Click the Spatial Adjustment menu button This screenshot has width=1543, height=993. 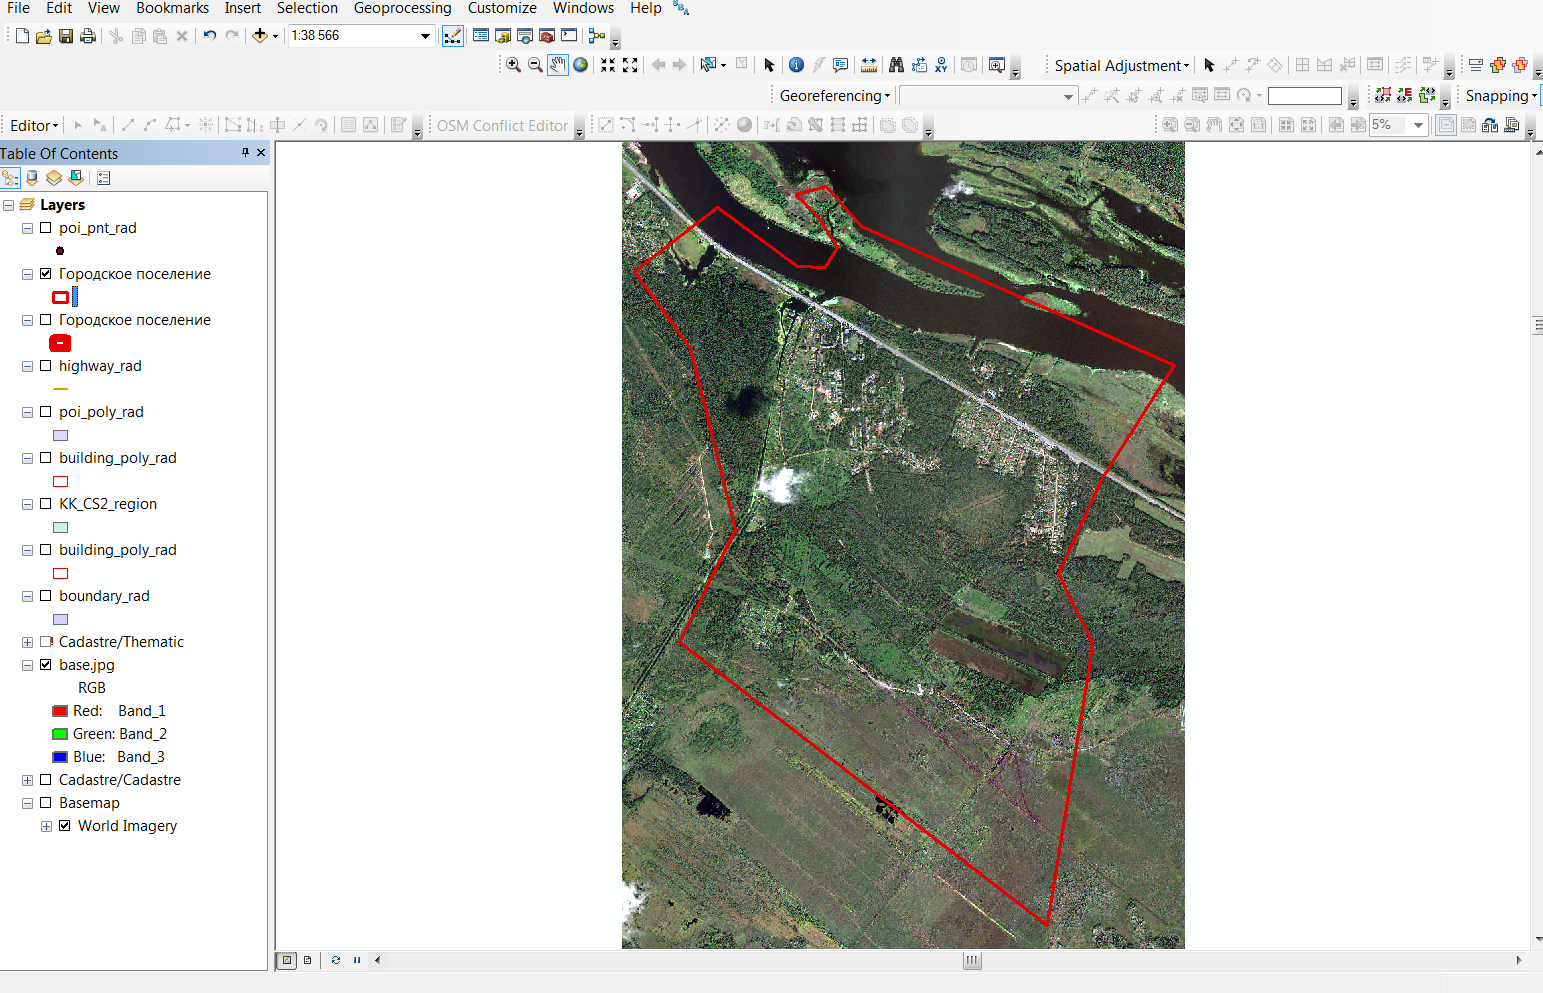pyautogui.click(x=1121, y=66)
